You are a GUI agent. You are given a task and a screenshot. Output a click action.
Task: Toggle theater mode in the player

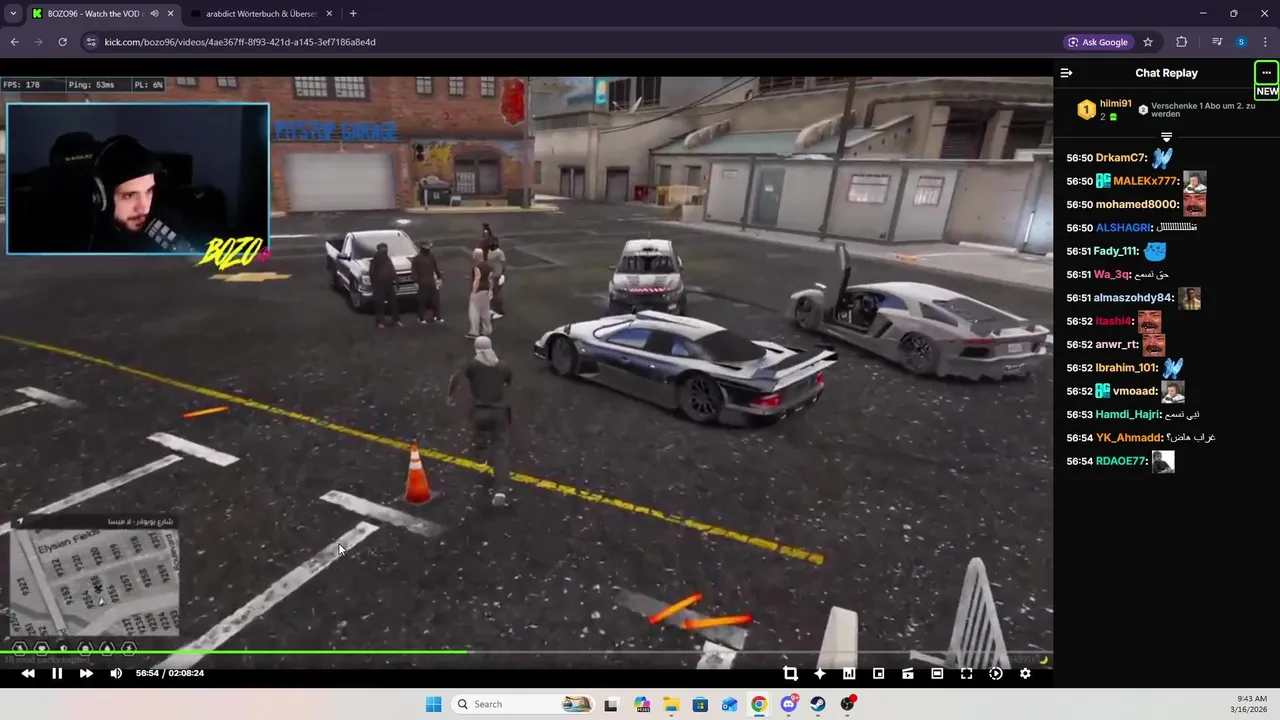[x=937, y=674]
